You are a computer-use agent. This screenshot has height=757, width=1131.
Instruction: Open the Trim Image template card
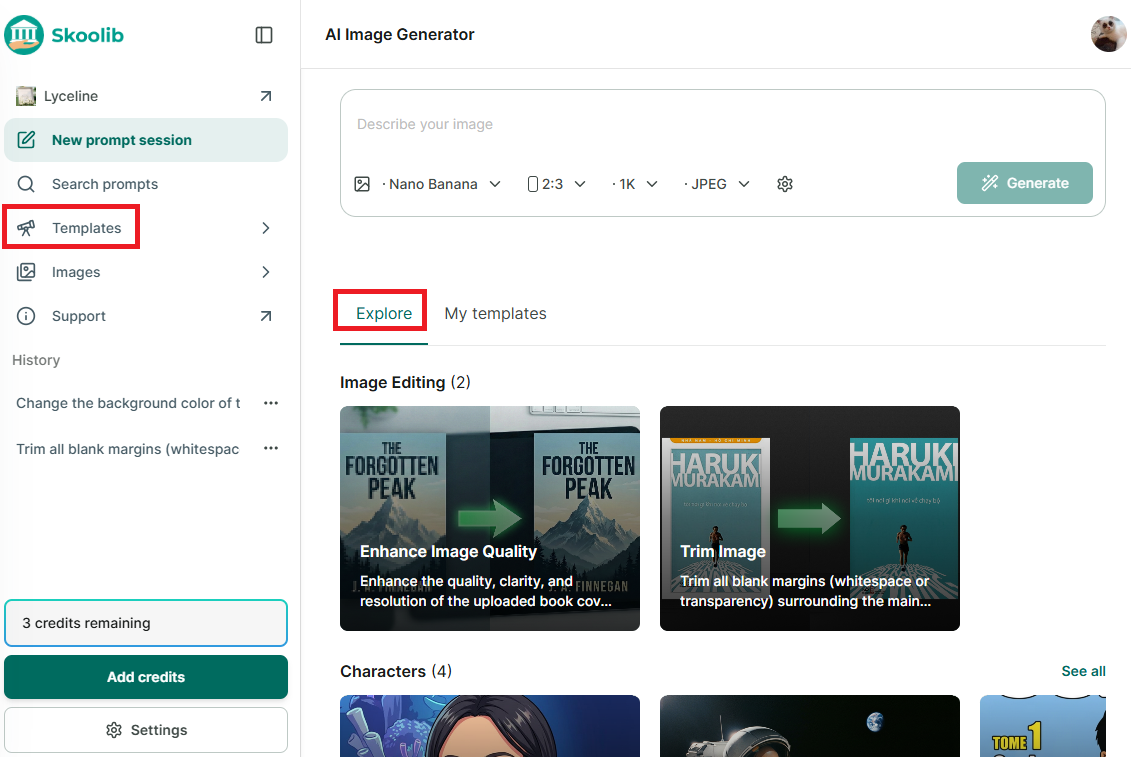[809, 518]
